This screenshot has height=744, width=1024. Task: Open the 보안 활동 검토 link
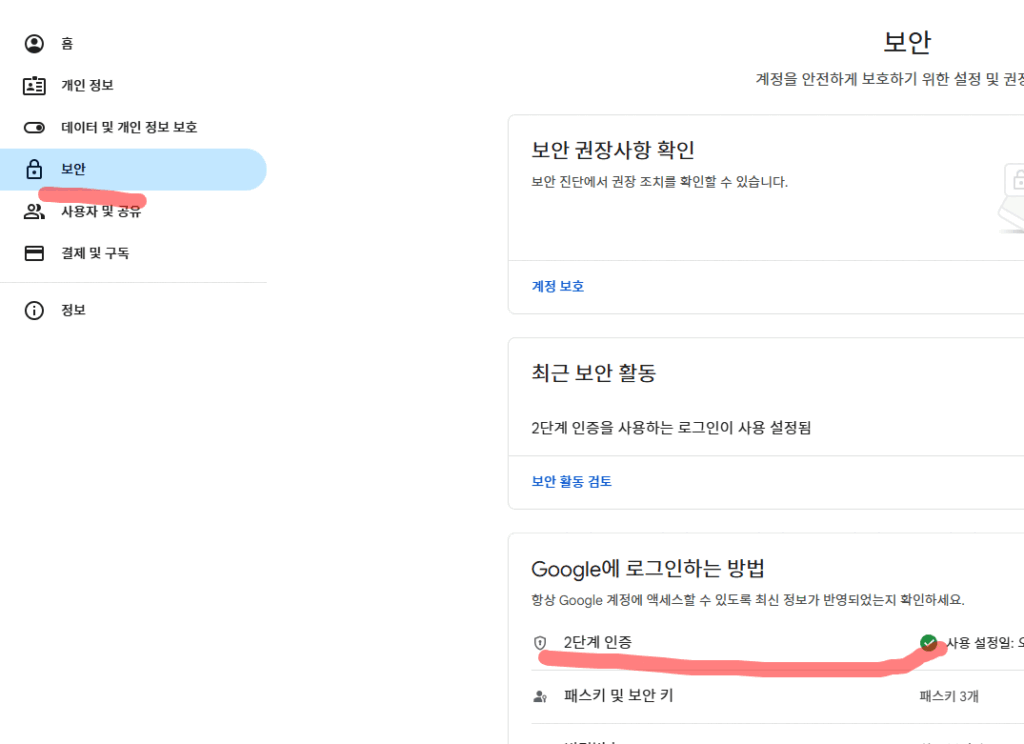571,482
